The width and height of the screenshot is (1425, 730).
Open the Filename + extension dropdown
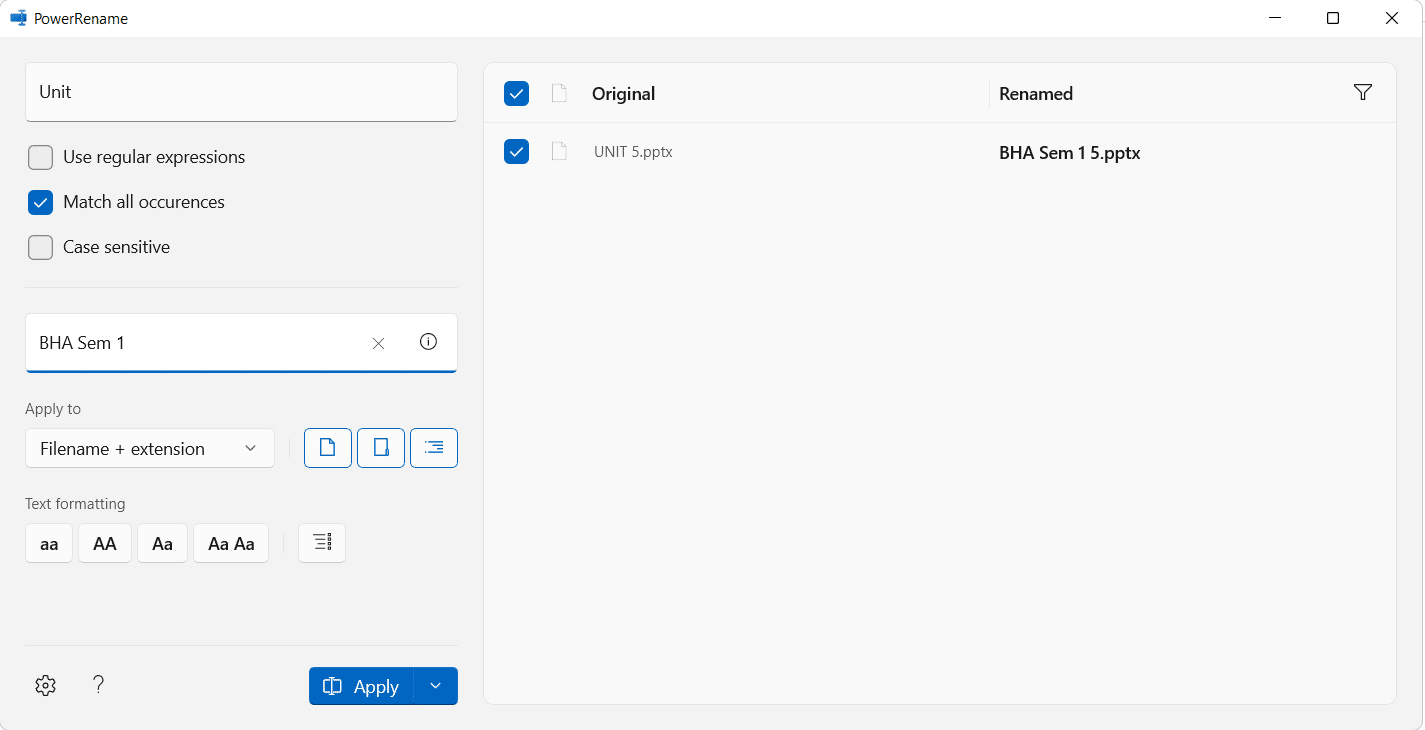click(150, 449)
